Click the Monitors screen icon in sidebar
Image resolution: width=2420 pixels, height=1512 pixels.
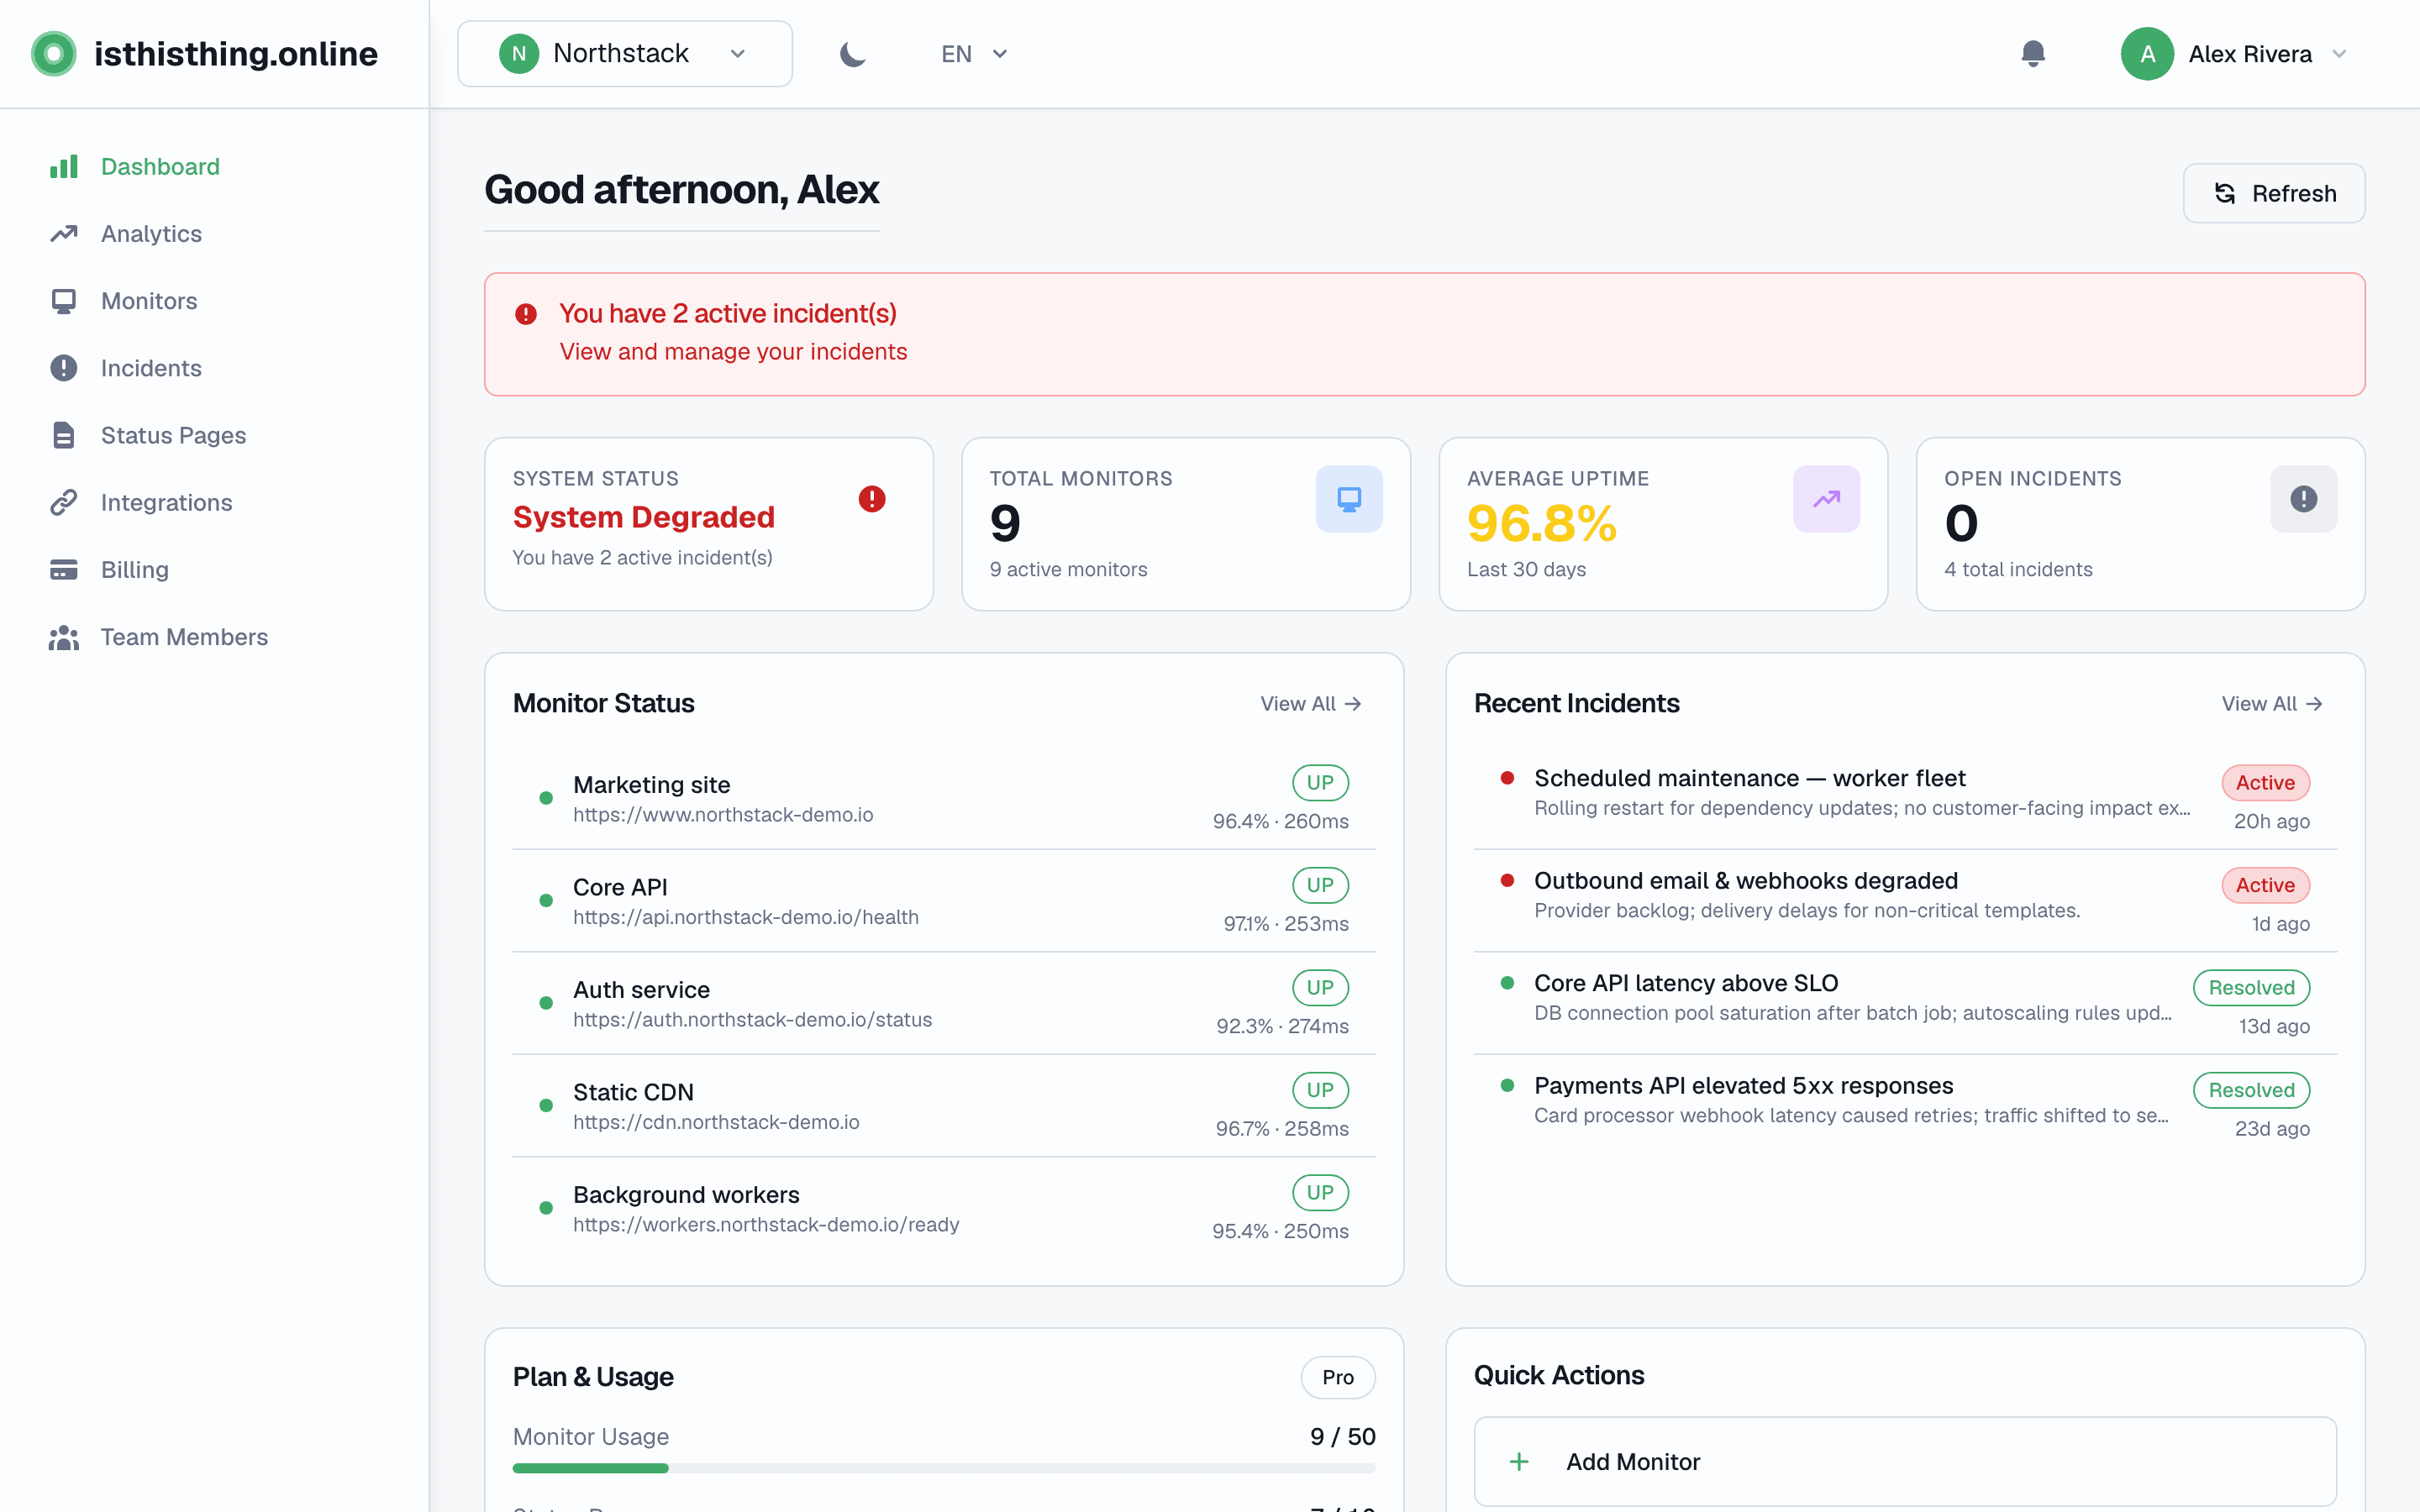pos(64,301)
